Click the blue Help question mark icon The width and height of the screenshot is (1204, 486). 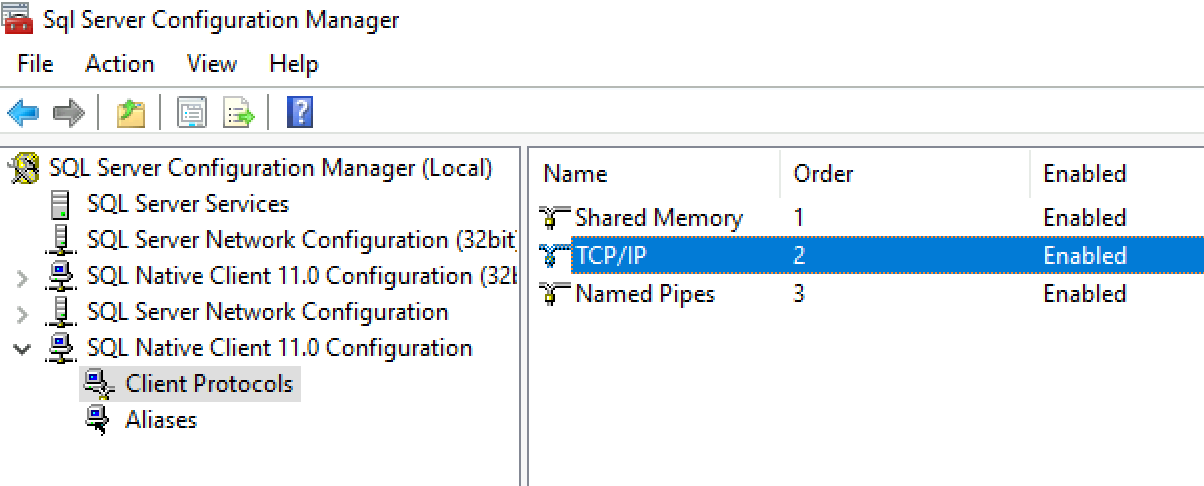pos(300,112)
